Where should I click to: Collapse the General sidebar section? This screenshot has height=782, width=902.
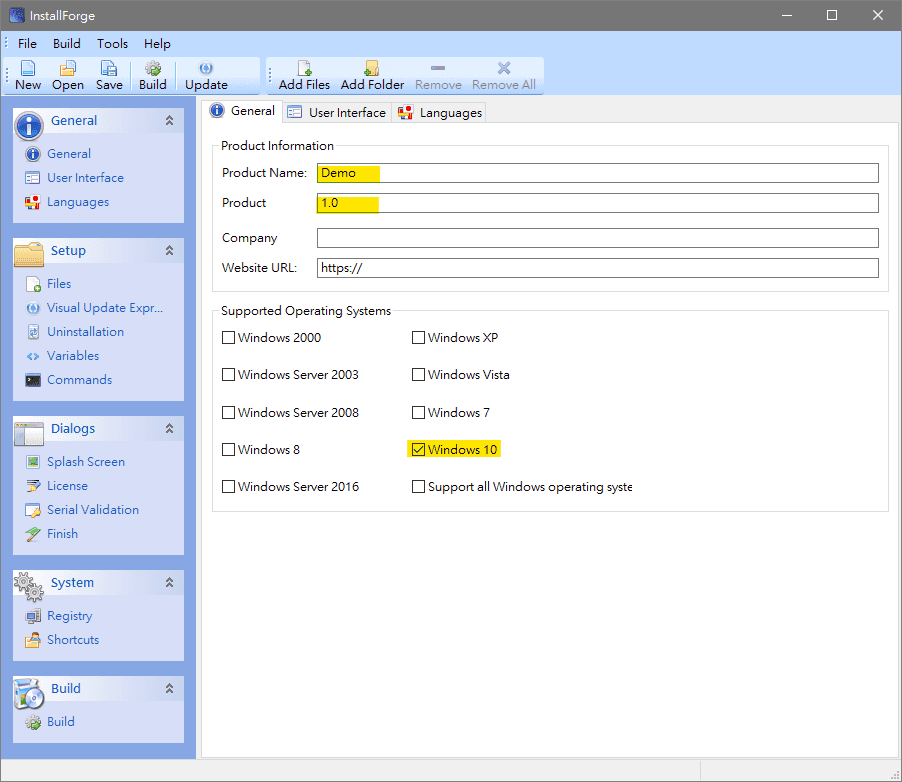(x=169, y=120)
